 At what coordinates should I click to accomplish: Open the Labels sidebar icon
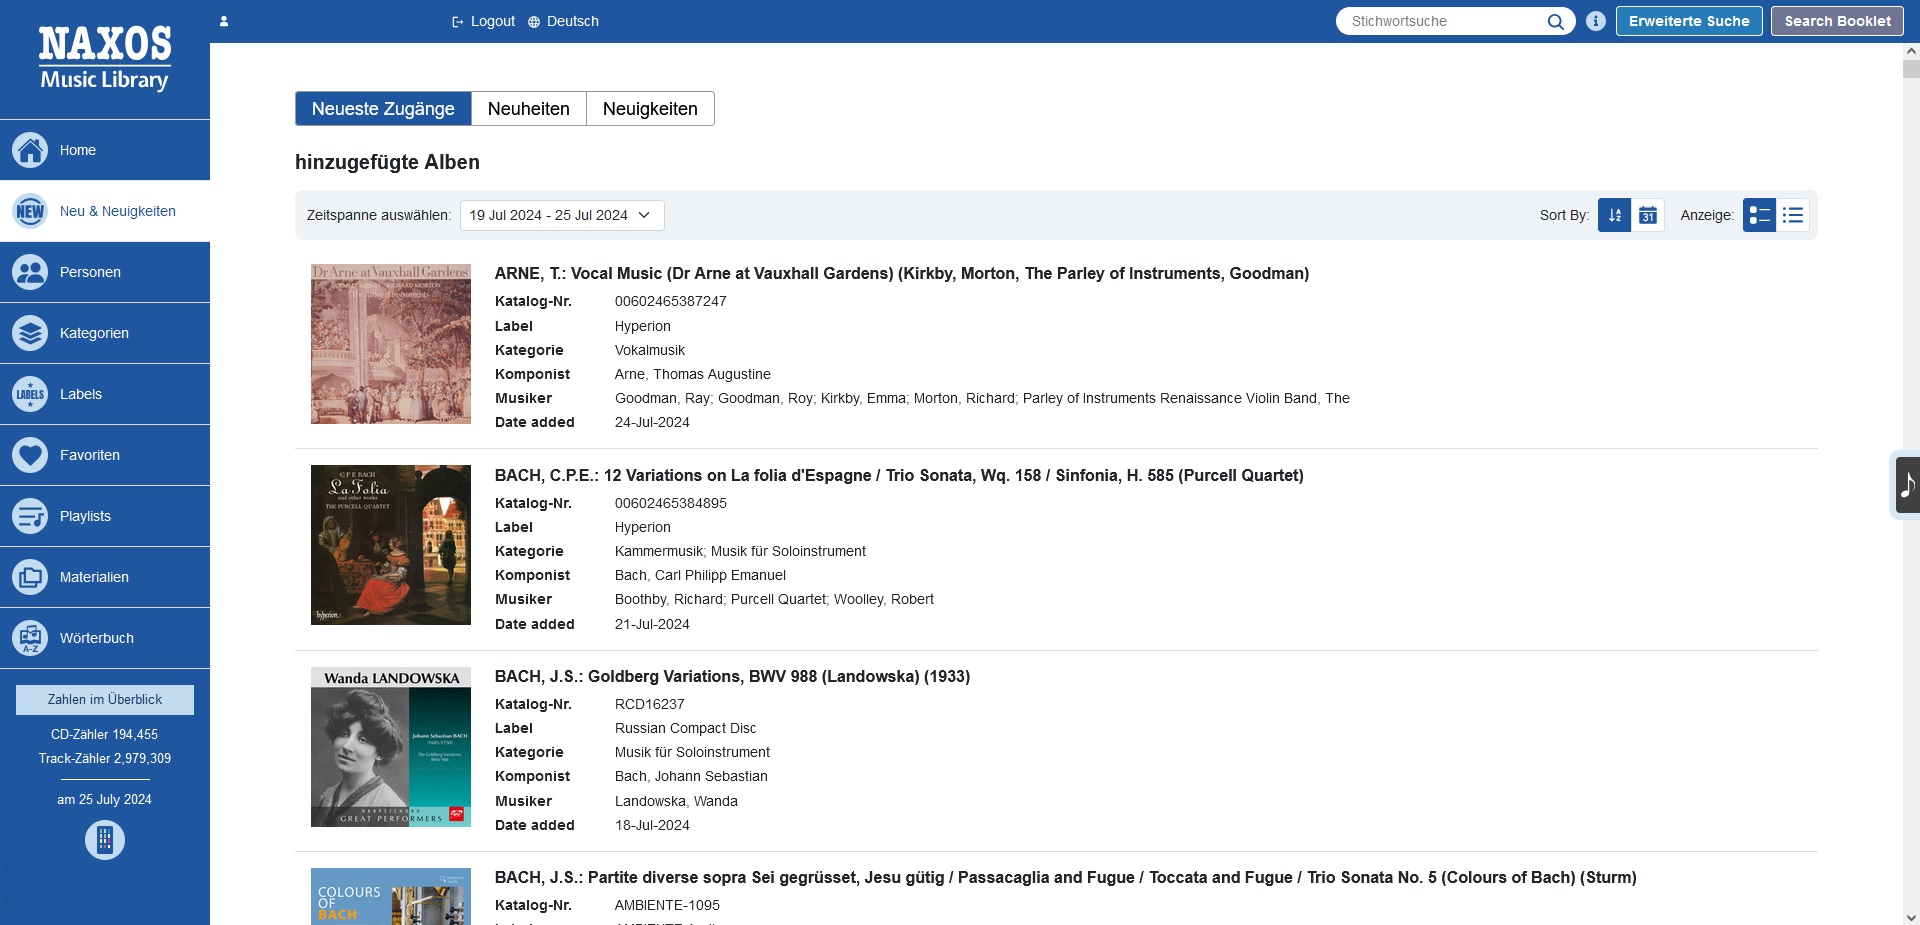click(30, 394)
